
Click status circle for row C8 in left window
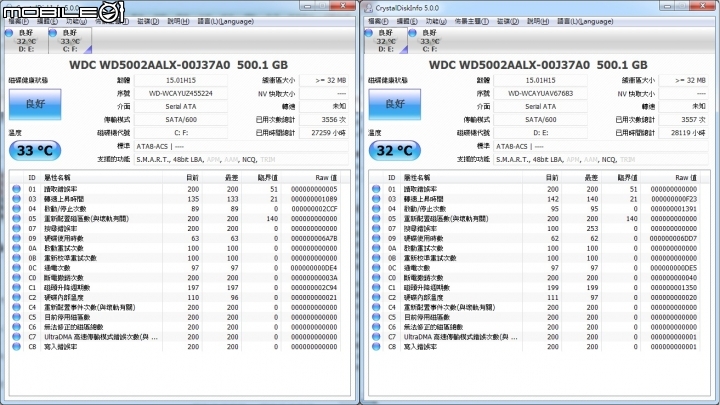tap(17, 347)
